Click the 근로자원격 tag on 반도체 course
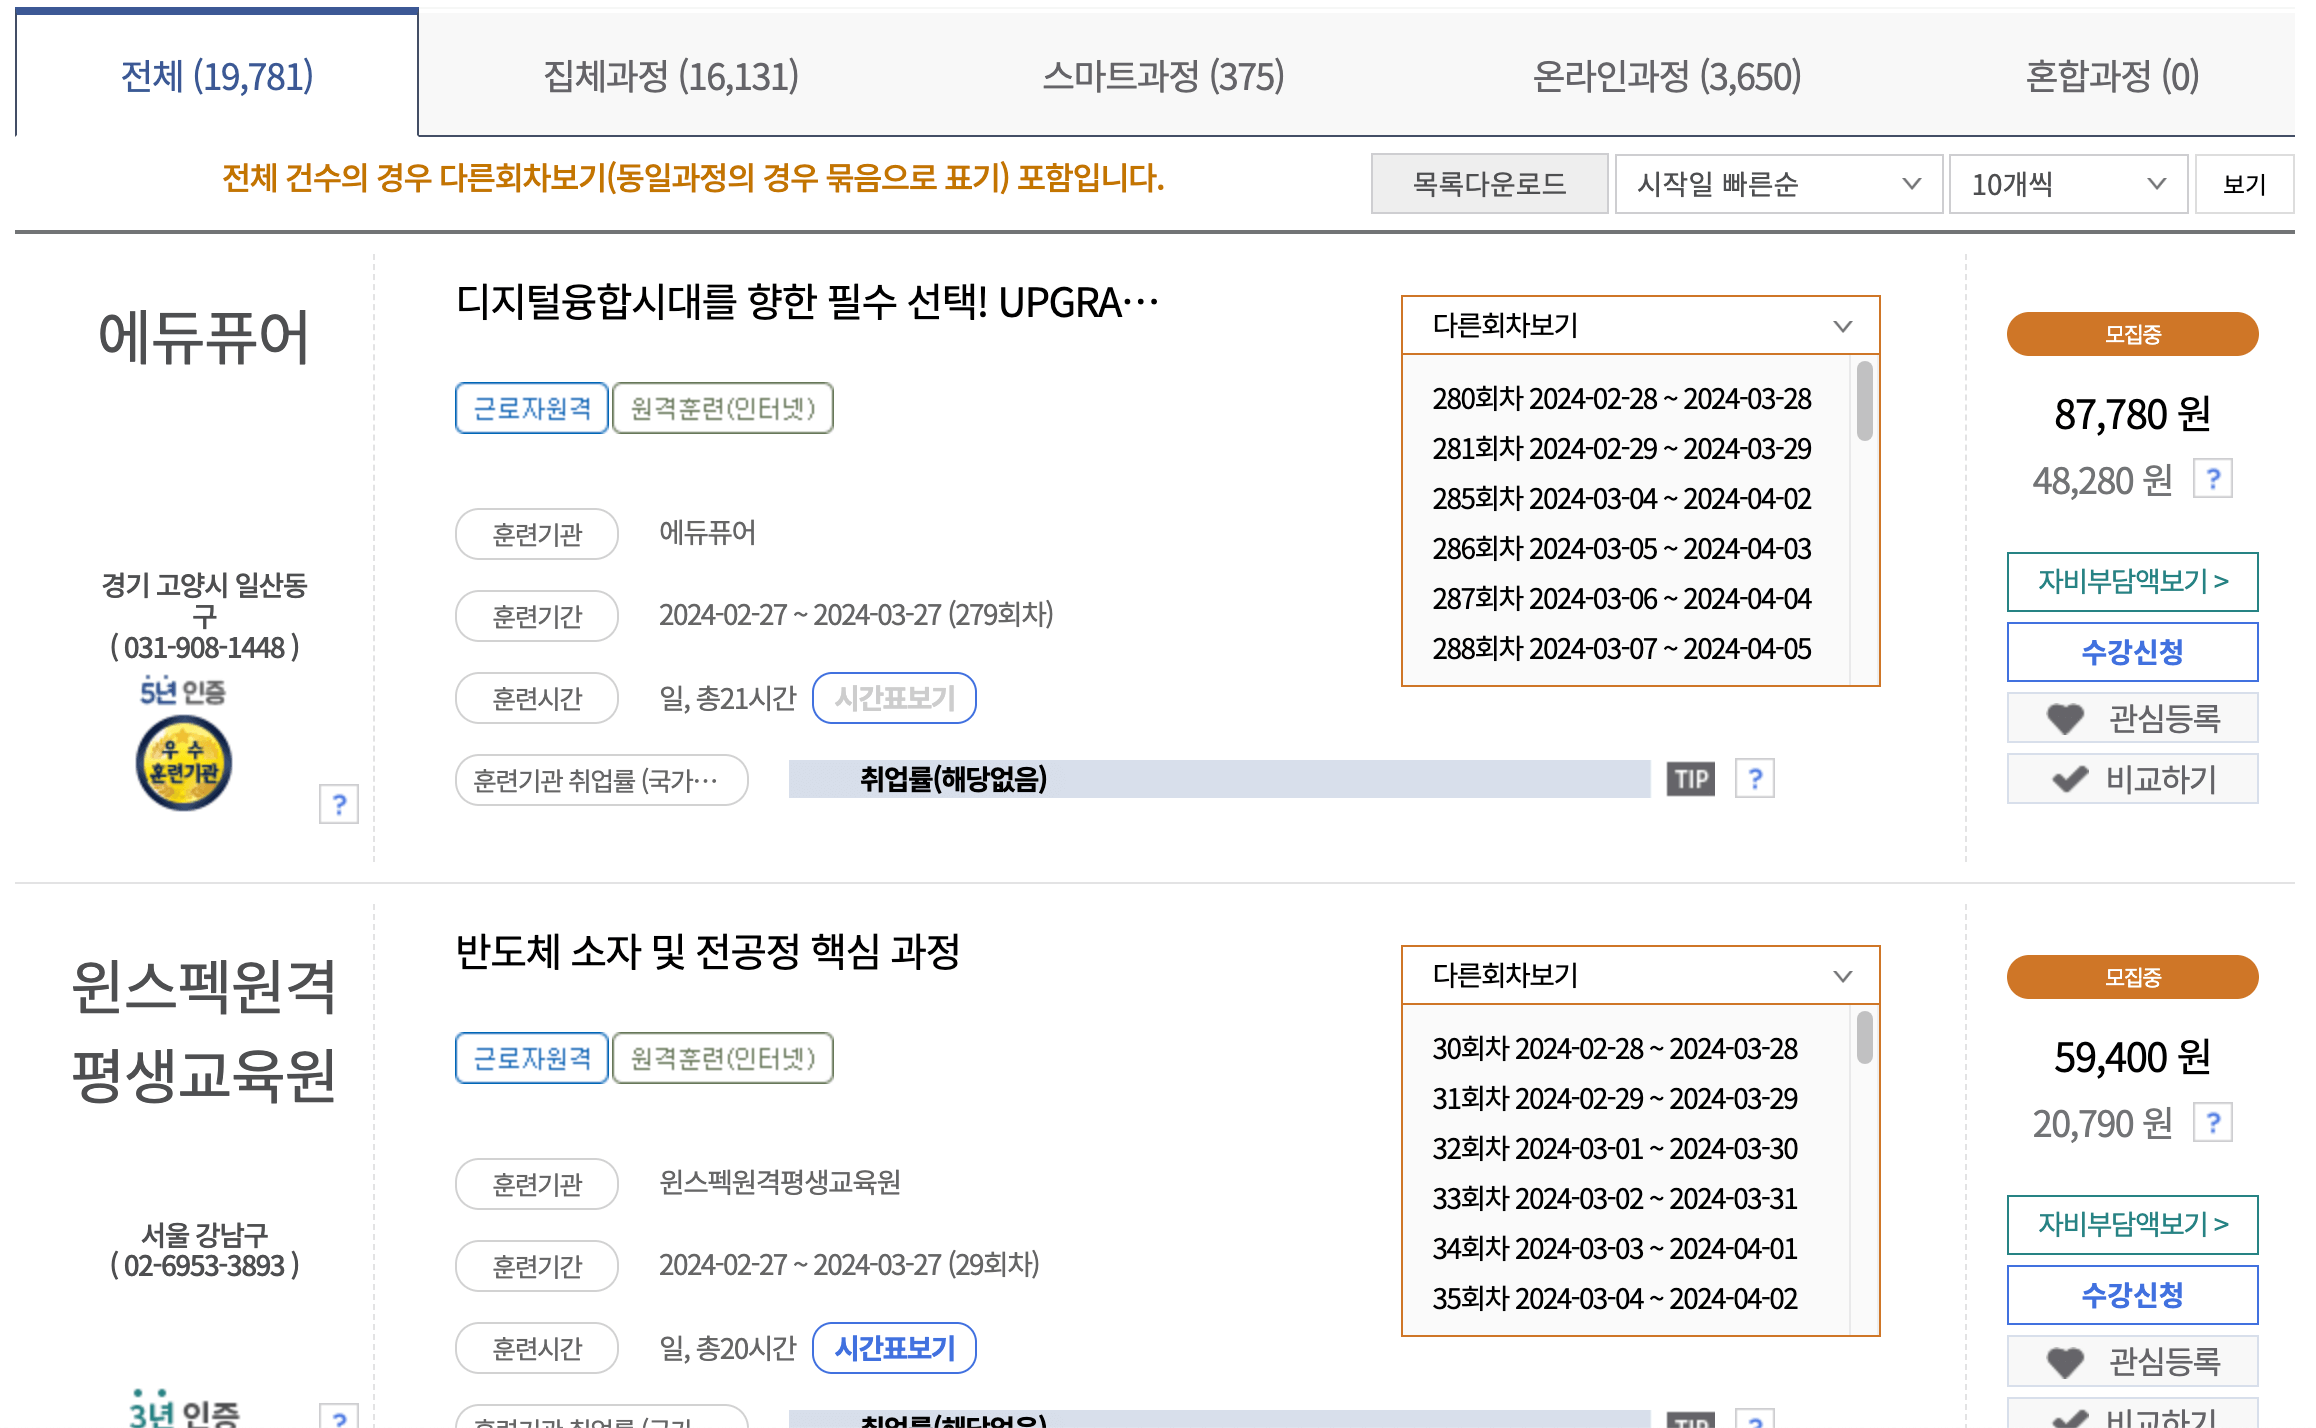This screenshot has height=1428, width=2316. (x=532, y=1058)
